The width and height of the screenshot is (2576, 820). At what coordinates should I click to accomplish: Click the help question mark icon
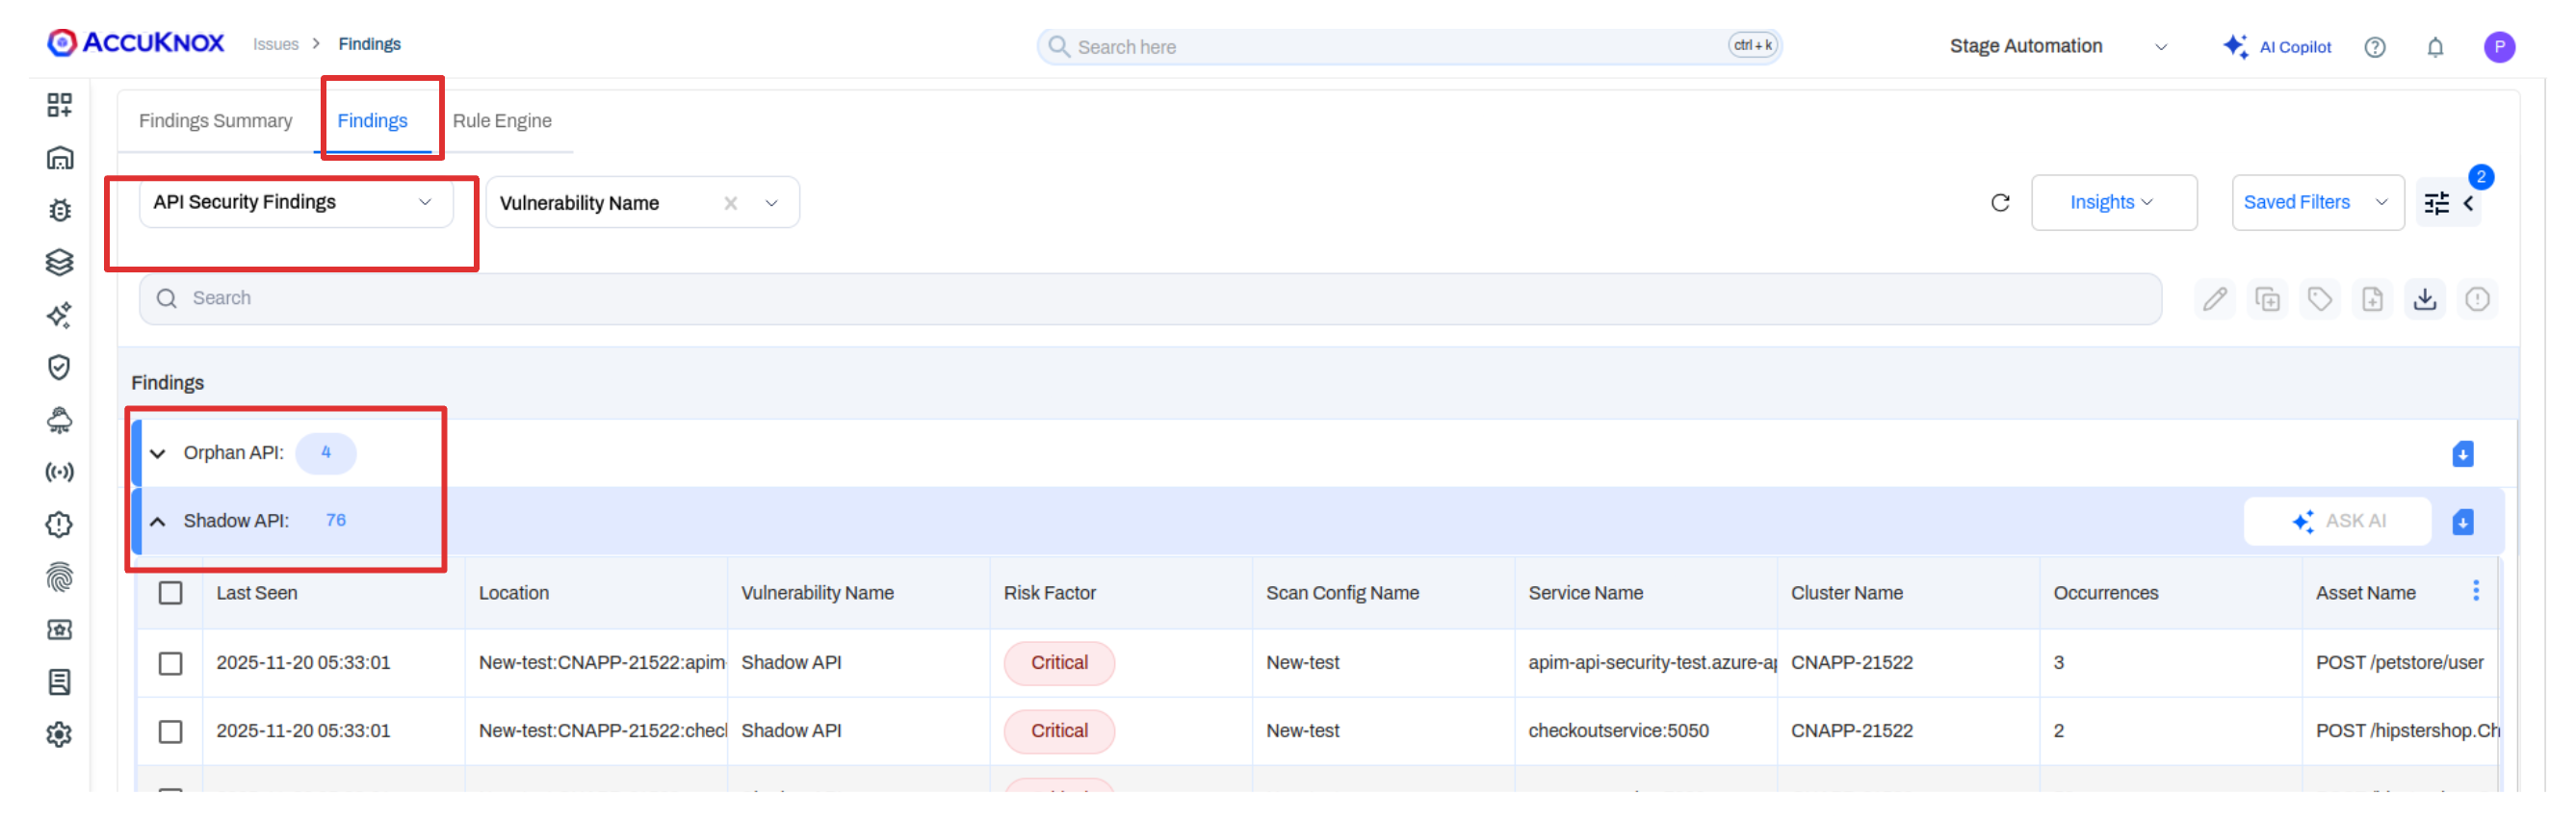(2374, 47)
